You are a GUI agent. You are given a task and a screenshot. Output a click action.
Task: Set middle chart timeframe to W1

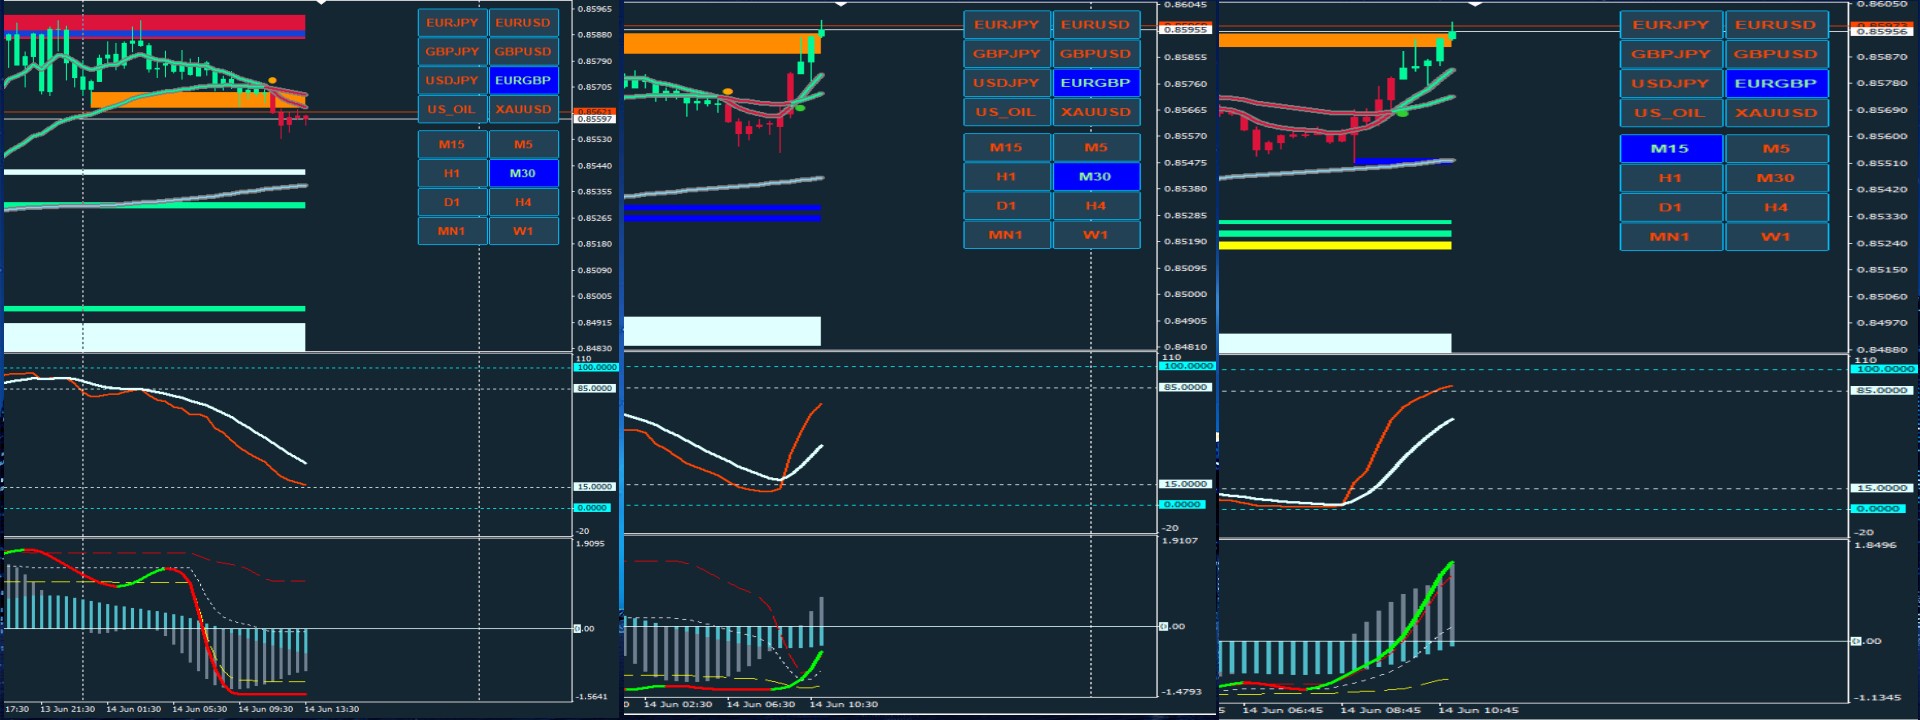point(1096,235)
